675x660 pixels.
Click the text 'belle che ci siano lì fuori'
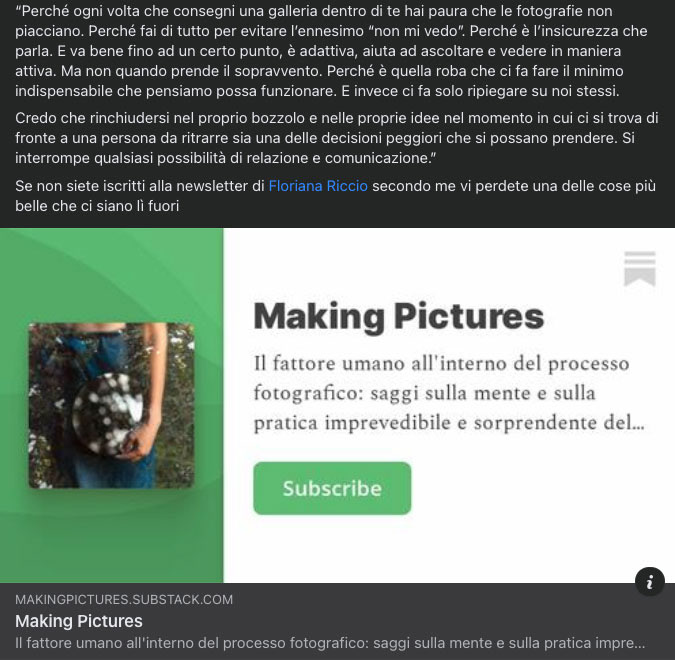(97, 206)
